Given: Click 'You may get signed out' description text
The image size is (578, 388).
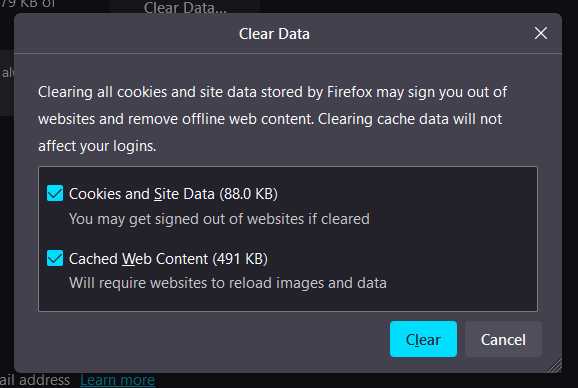Looking at the screenshot, I should tap(219, 219).
